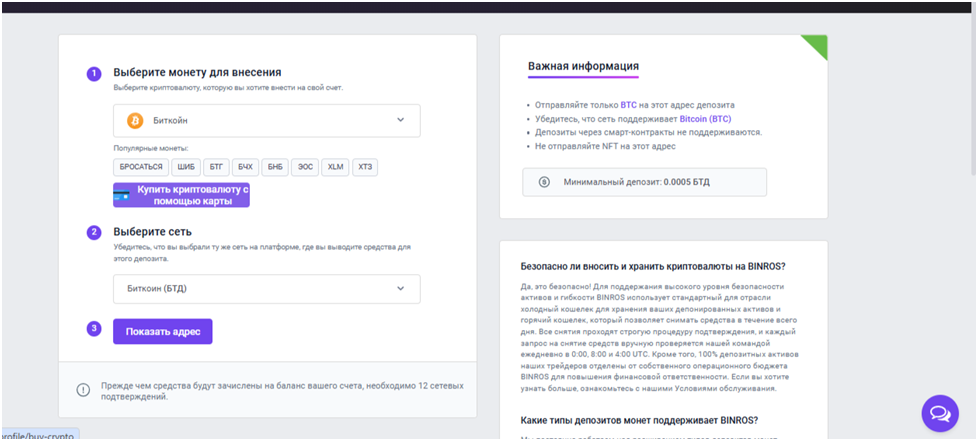Click the coin icon next to minimum deposit
978x441 pixels.
(x=544, y=182)
